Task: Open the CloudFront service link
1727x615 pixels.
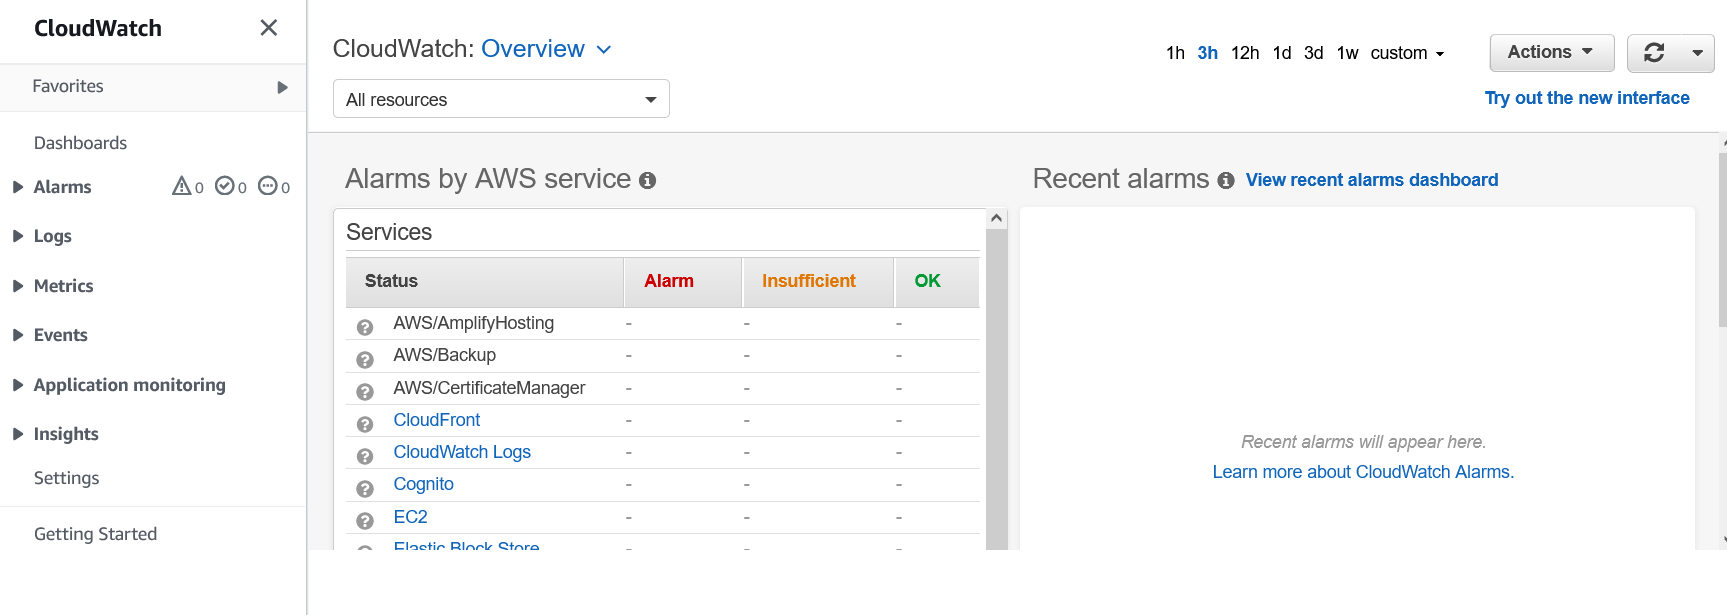Action: tap(436, 420)
